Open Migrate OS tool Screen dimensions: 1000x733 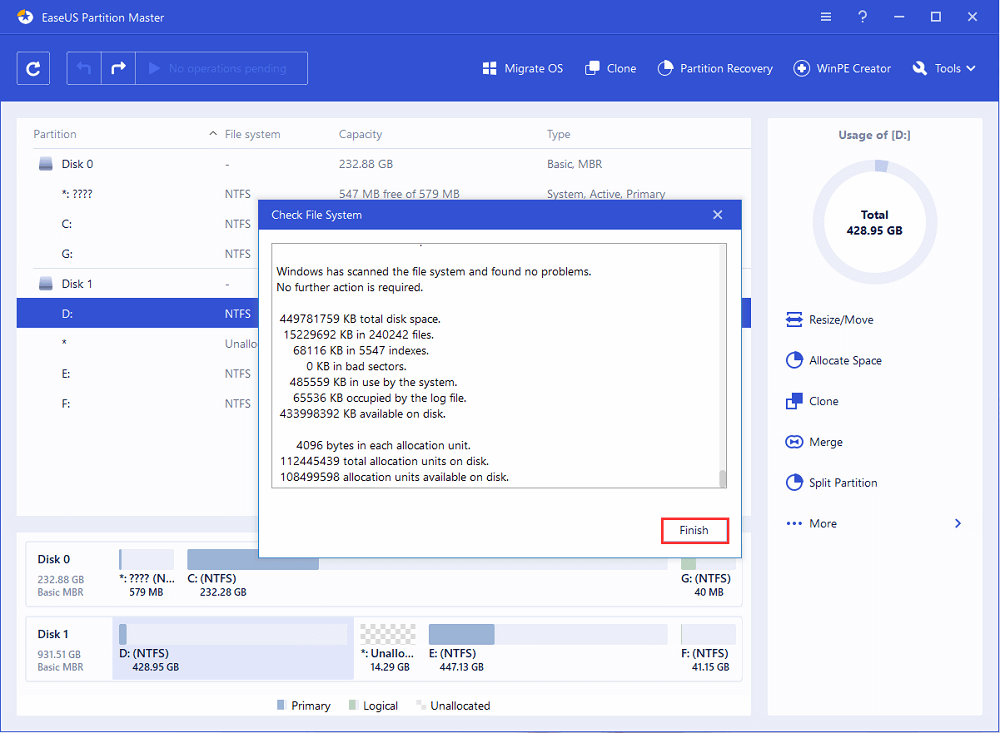522,69
